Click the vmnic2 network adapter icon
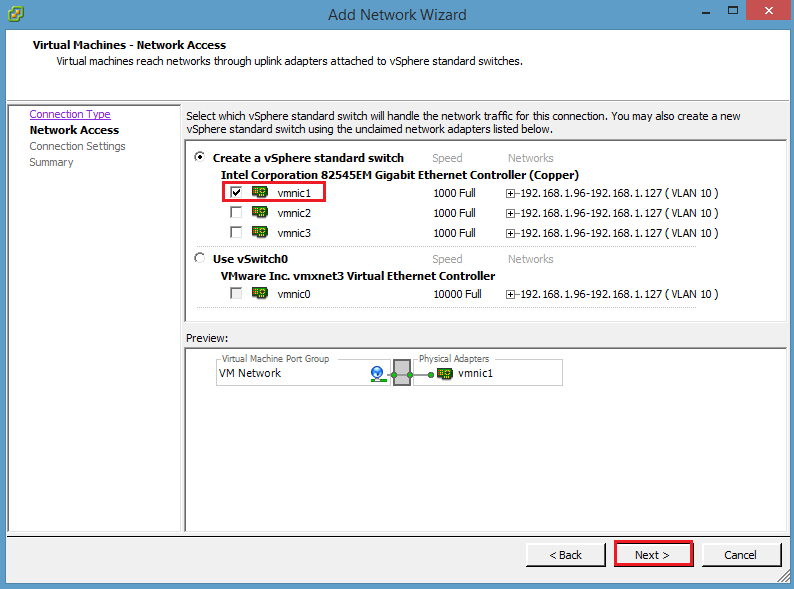Screen dimensions: 794x589 [x=260, y=212]
